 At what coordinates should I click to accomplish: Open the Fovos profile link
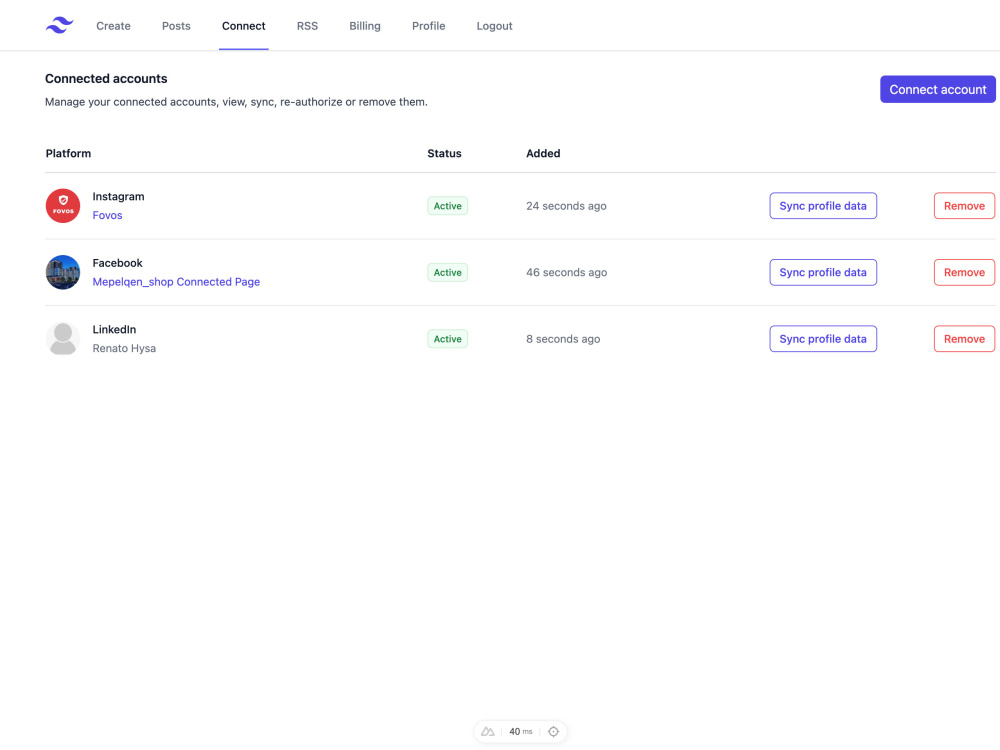pos(107,215)
